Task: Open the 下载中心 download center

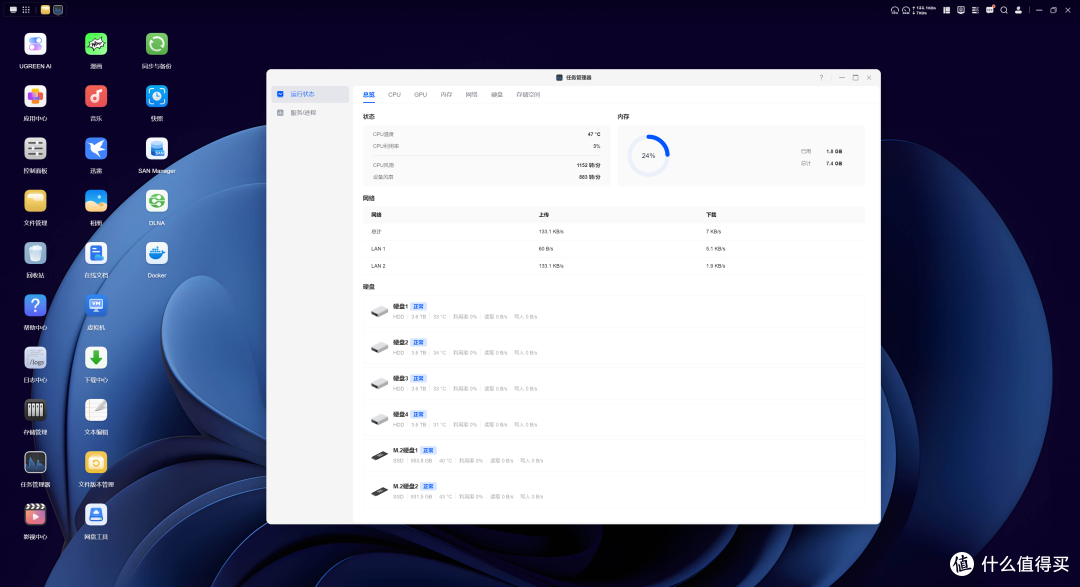Action: tap(96, 358)
